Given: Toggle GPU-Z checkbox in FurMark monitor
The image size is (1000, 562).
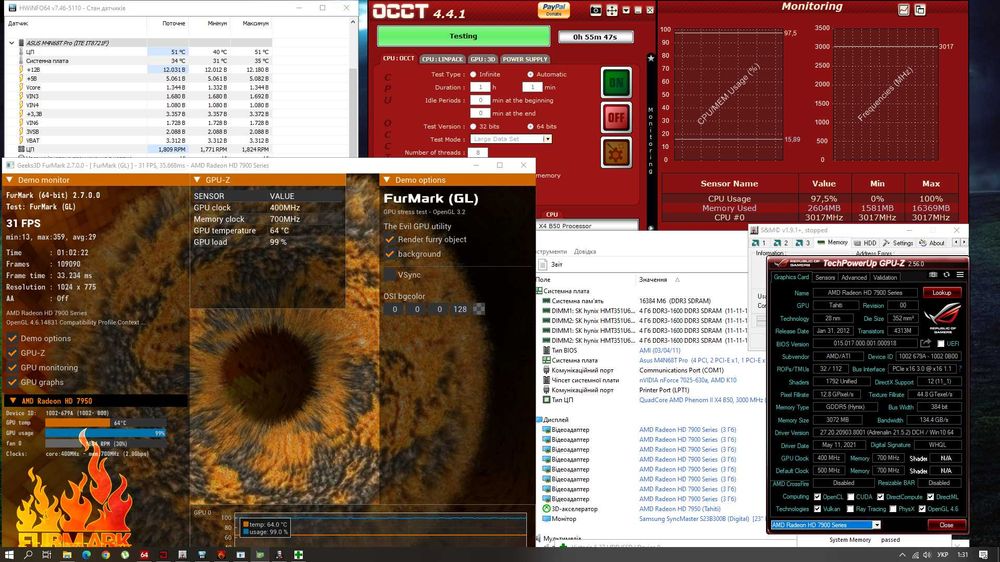Looking at the screenshot, I should (12, 353).
